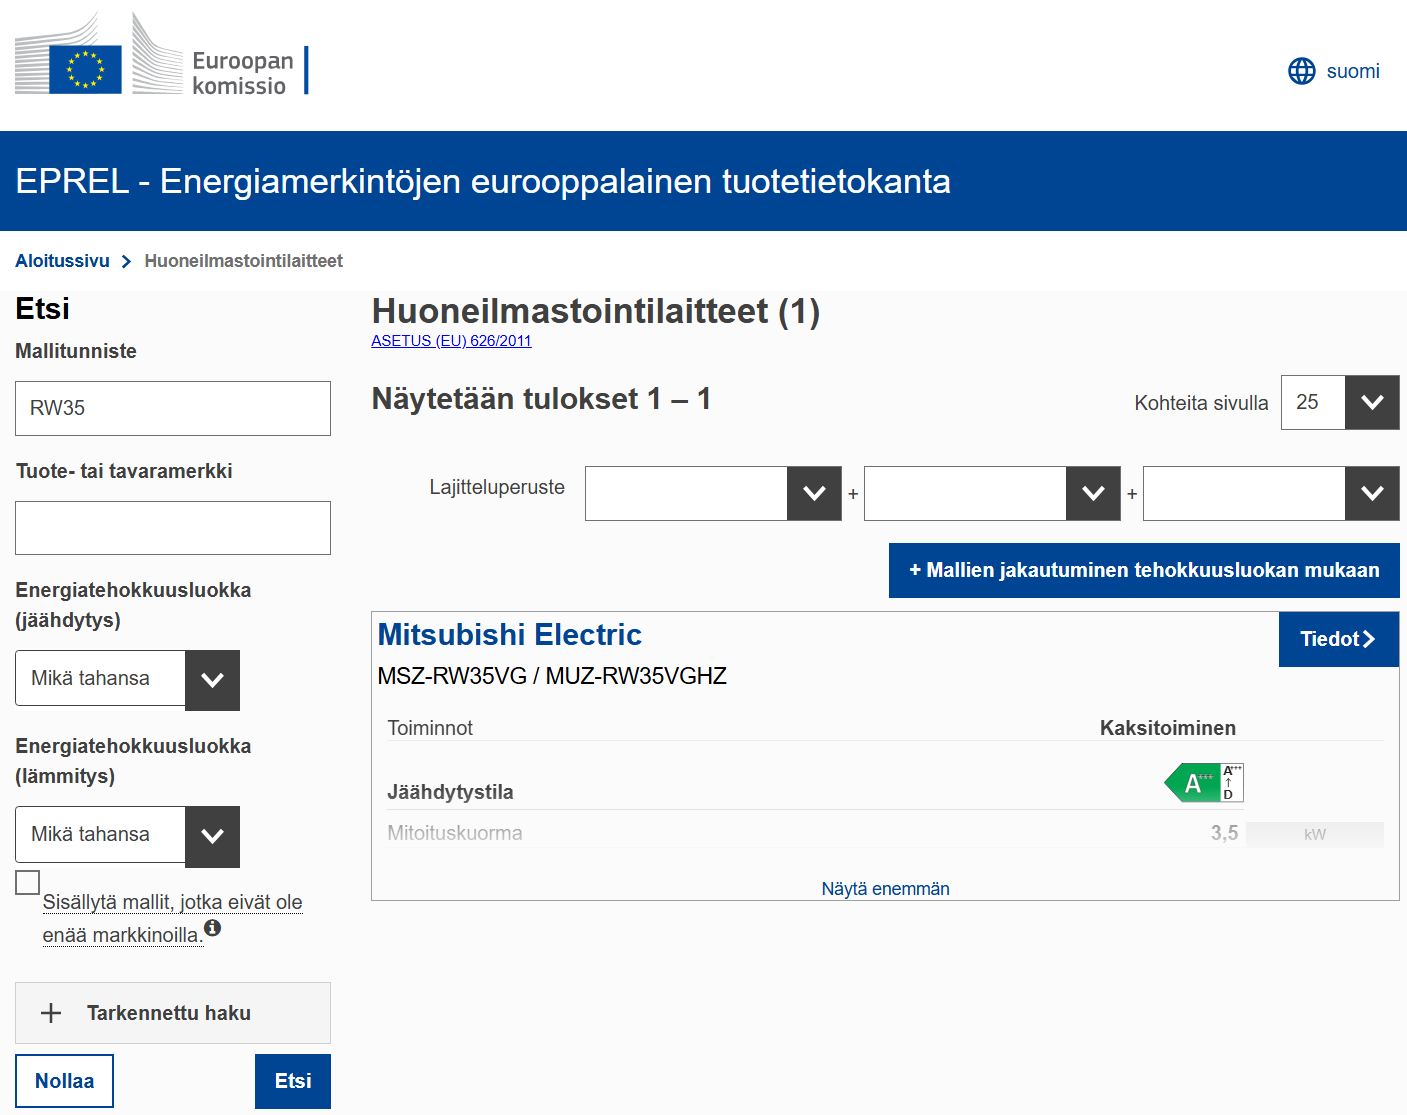Click the globe language icon
The height and width of the screenshot is (1115, 1407).
(x=1301, y=71)
